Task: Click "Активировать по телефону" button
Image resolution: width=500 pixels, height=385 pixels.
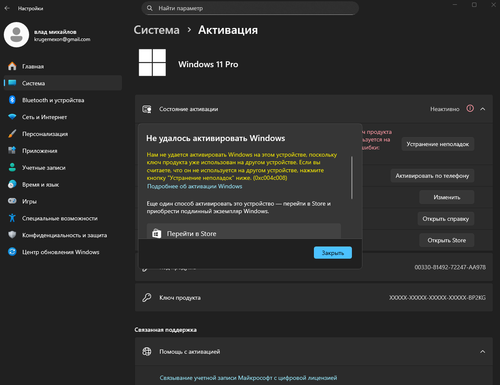Action: point(432,176)
